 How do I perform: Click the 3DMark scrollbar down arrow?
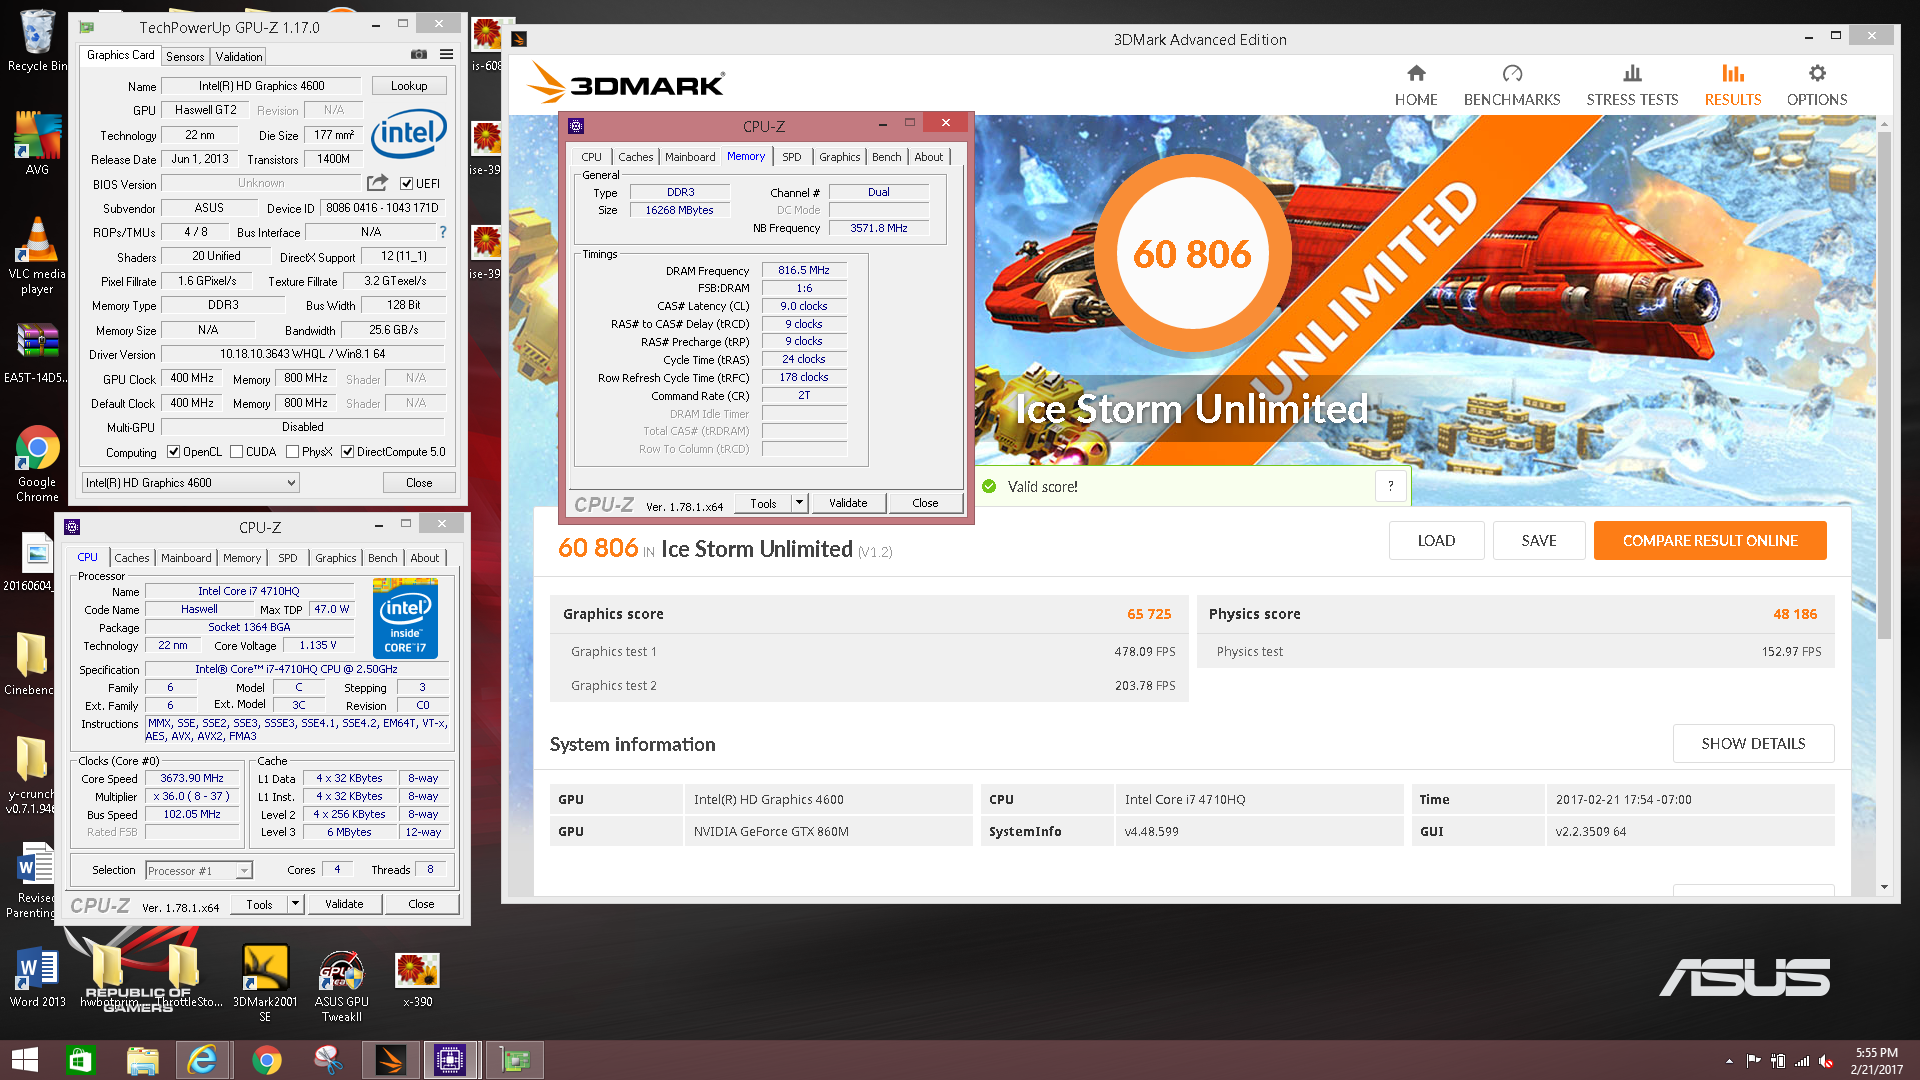coord(1884,887)
